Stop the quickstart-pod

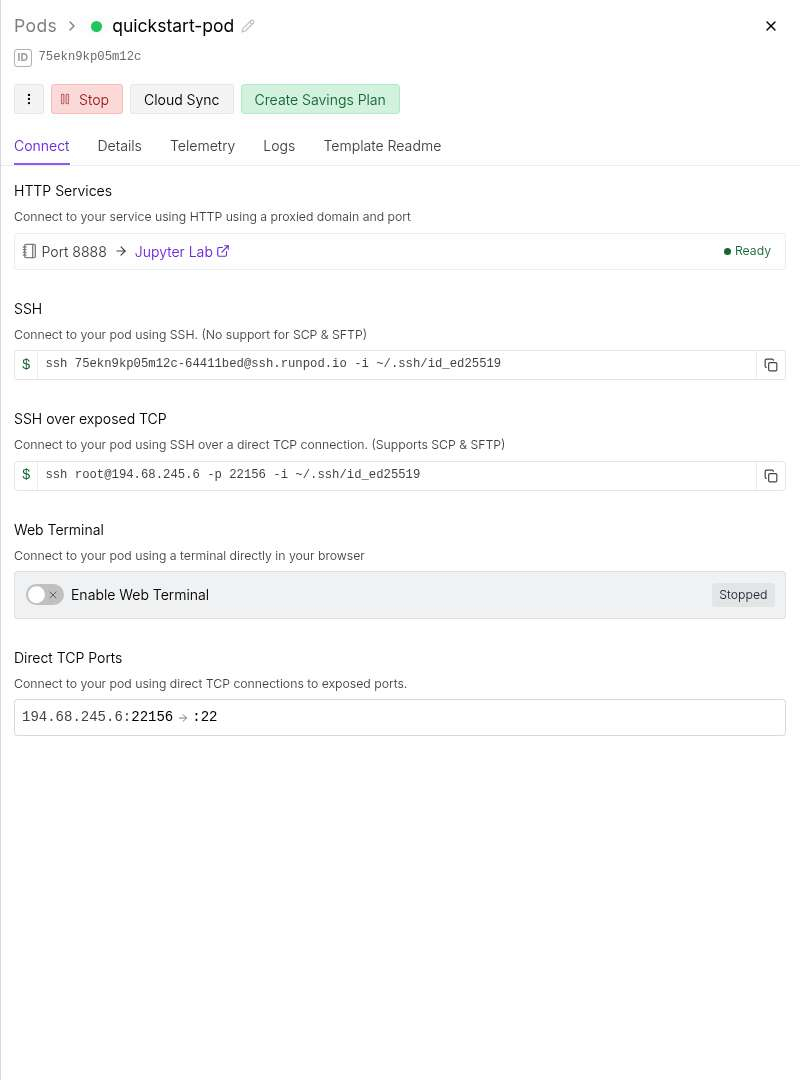[86, 99]
